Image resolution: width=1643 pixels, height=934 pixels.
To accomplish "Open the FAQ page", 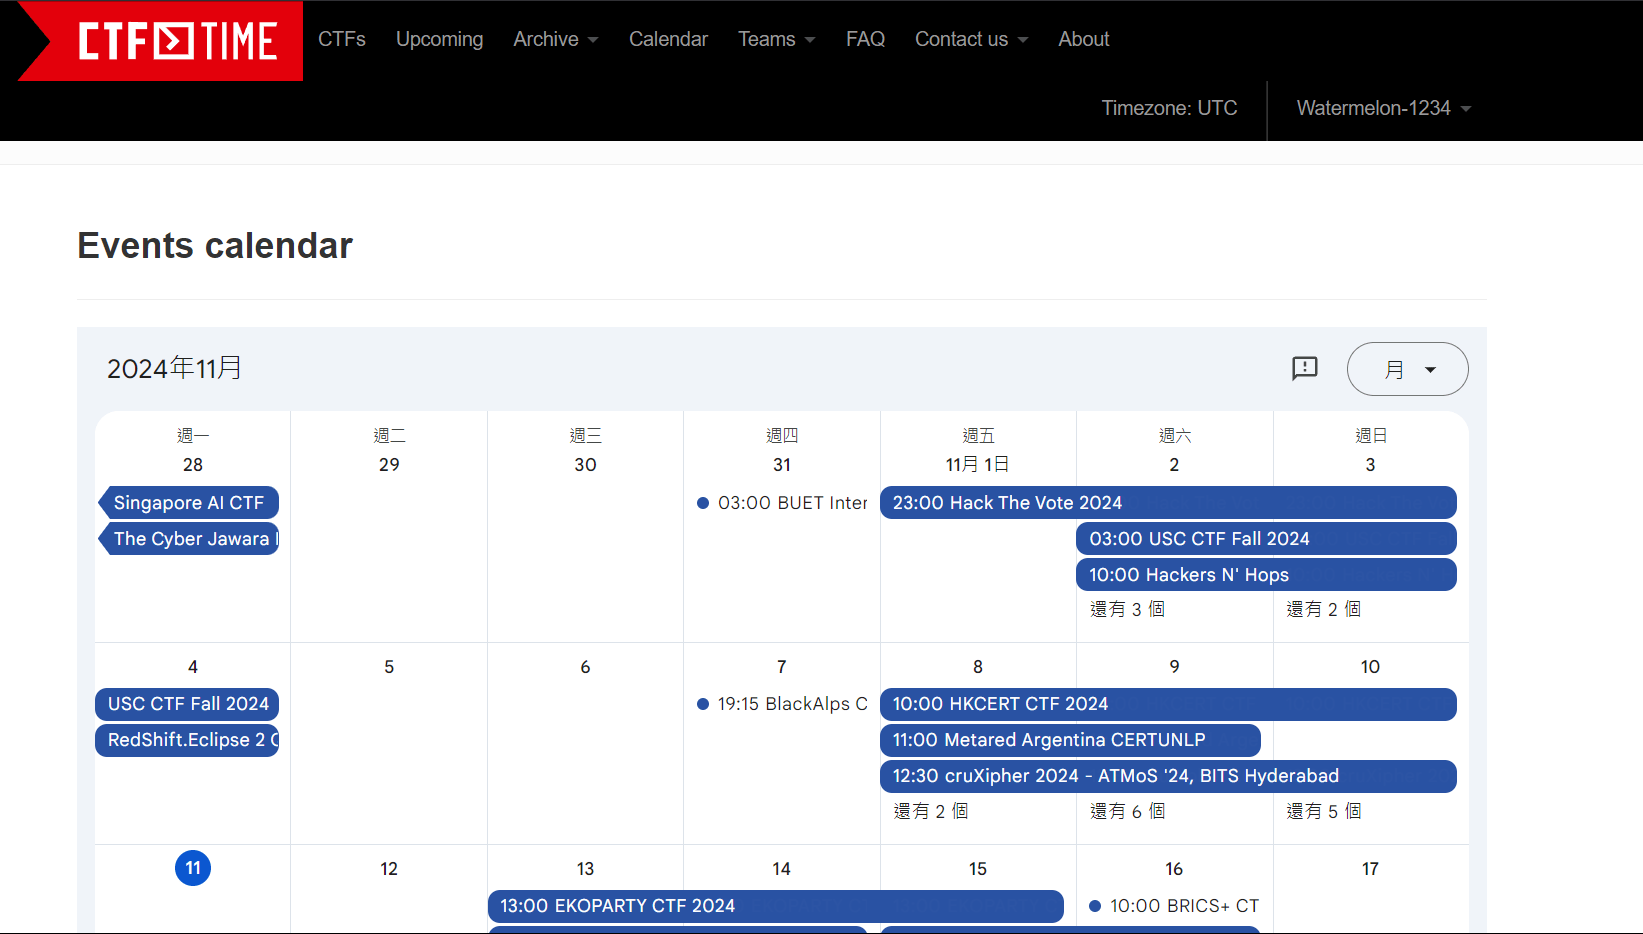I will click(865, 39).
